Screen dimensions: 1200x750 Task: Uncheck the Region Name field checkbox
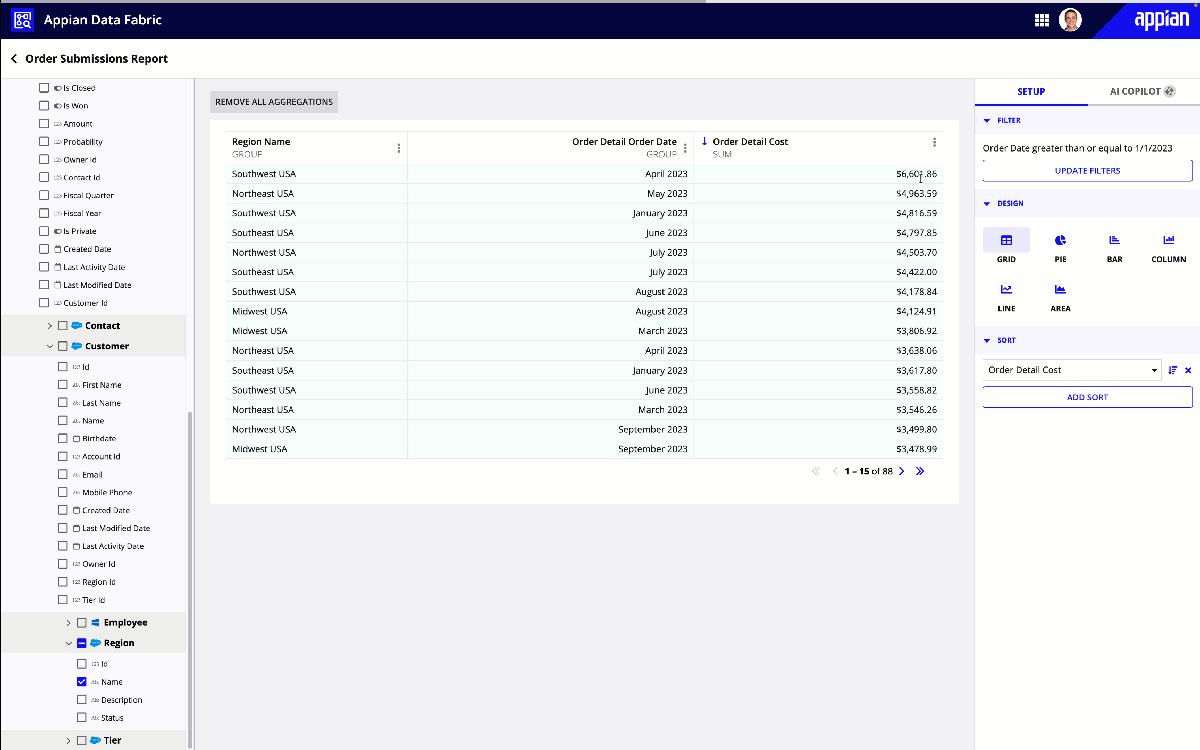click(82, 682)
